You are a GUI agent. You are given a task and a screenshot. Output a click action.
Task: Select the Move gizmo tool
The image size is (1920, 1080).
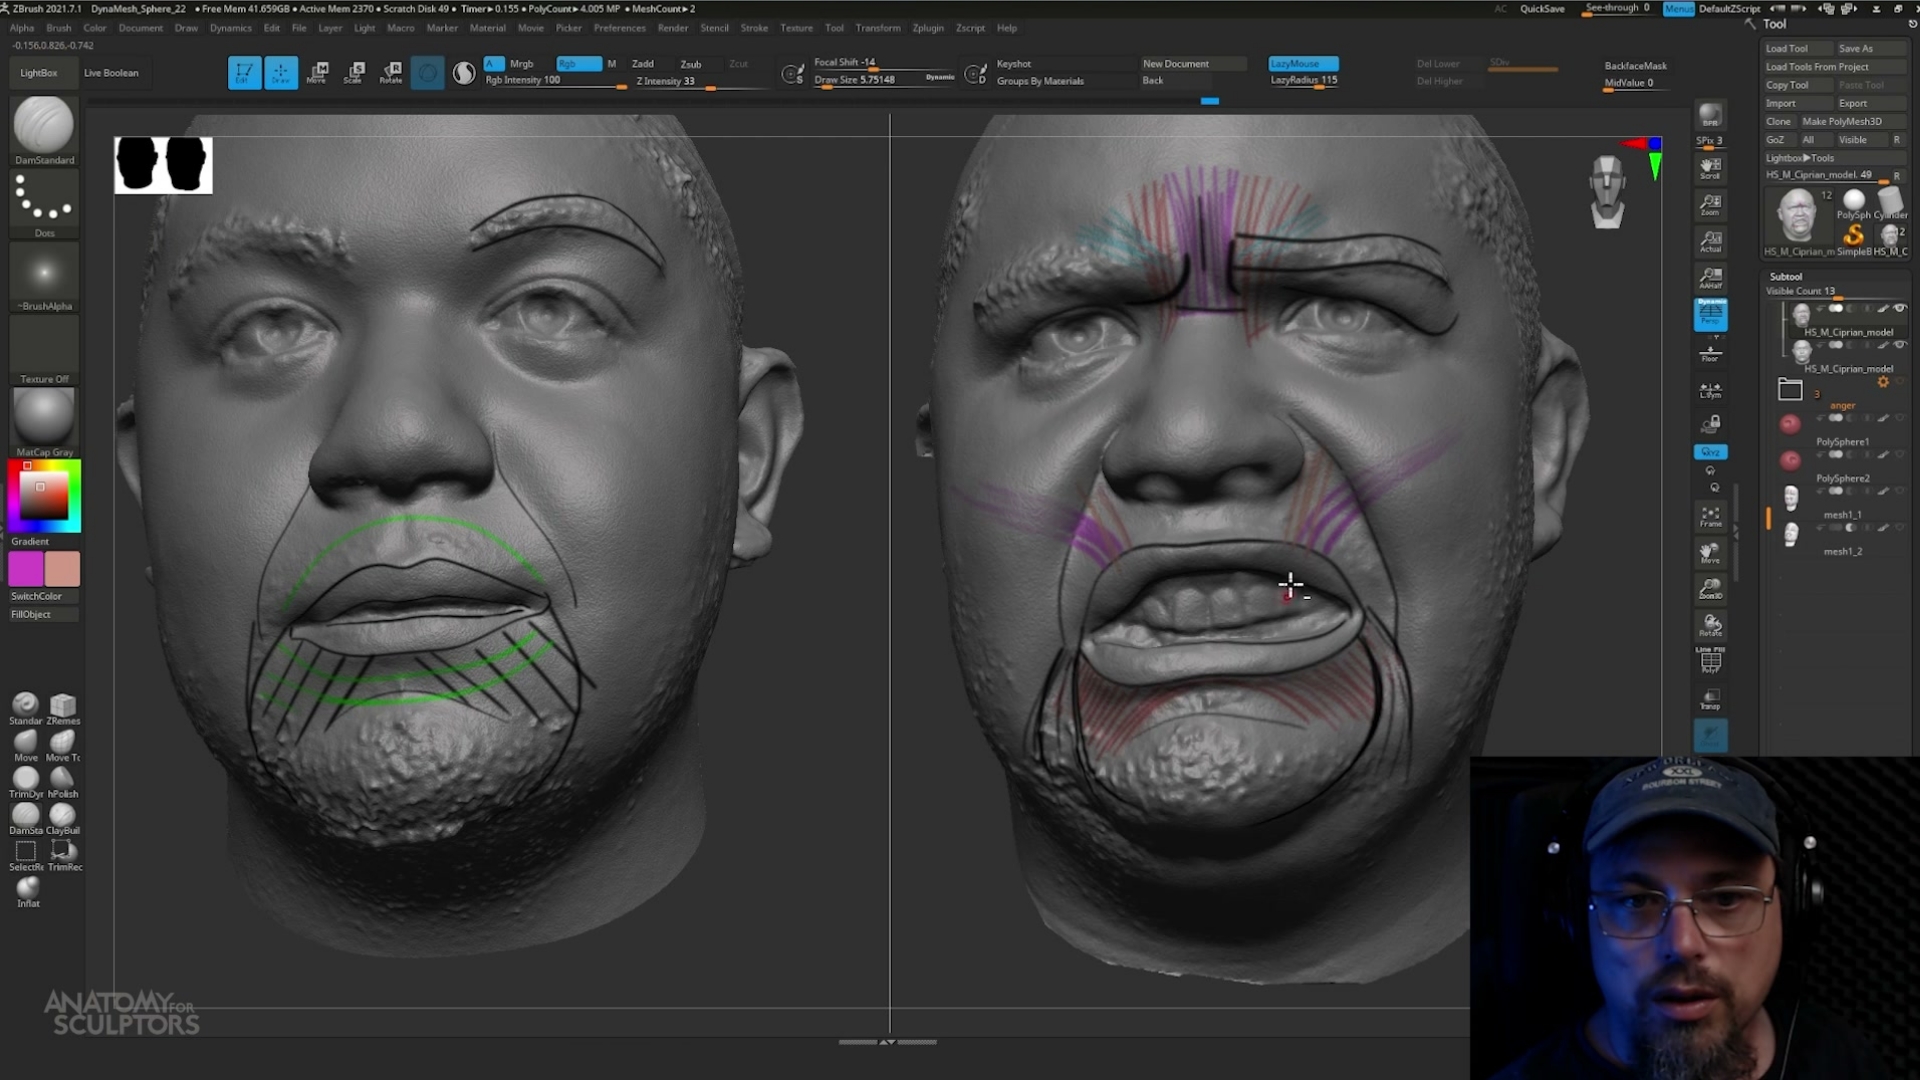[318, 73]
